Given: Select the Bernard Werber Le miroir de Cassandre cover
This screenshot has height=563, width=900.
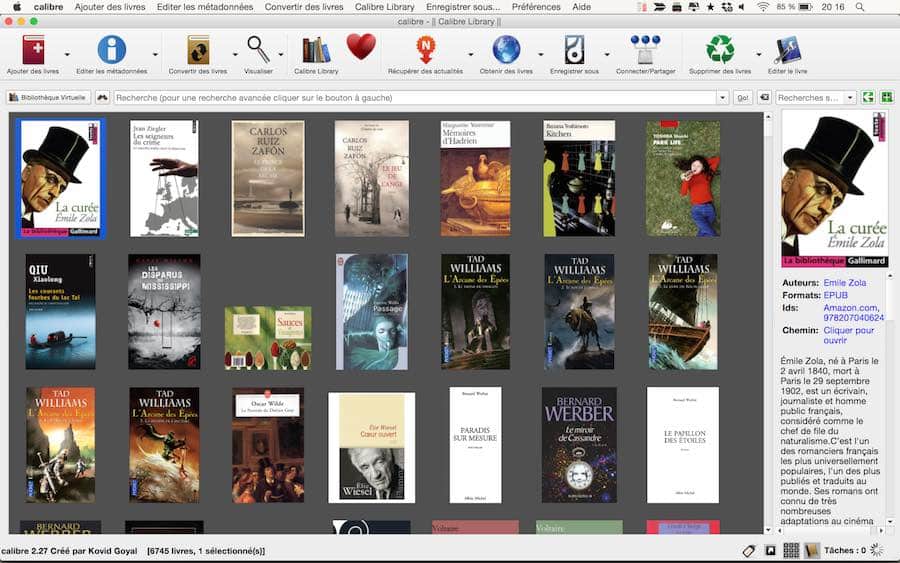Looking at the screenshot, I should (x=579, y=445).
